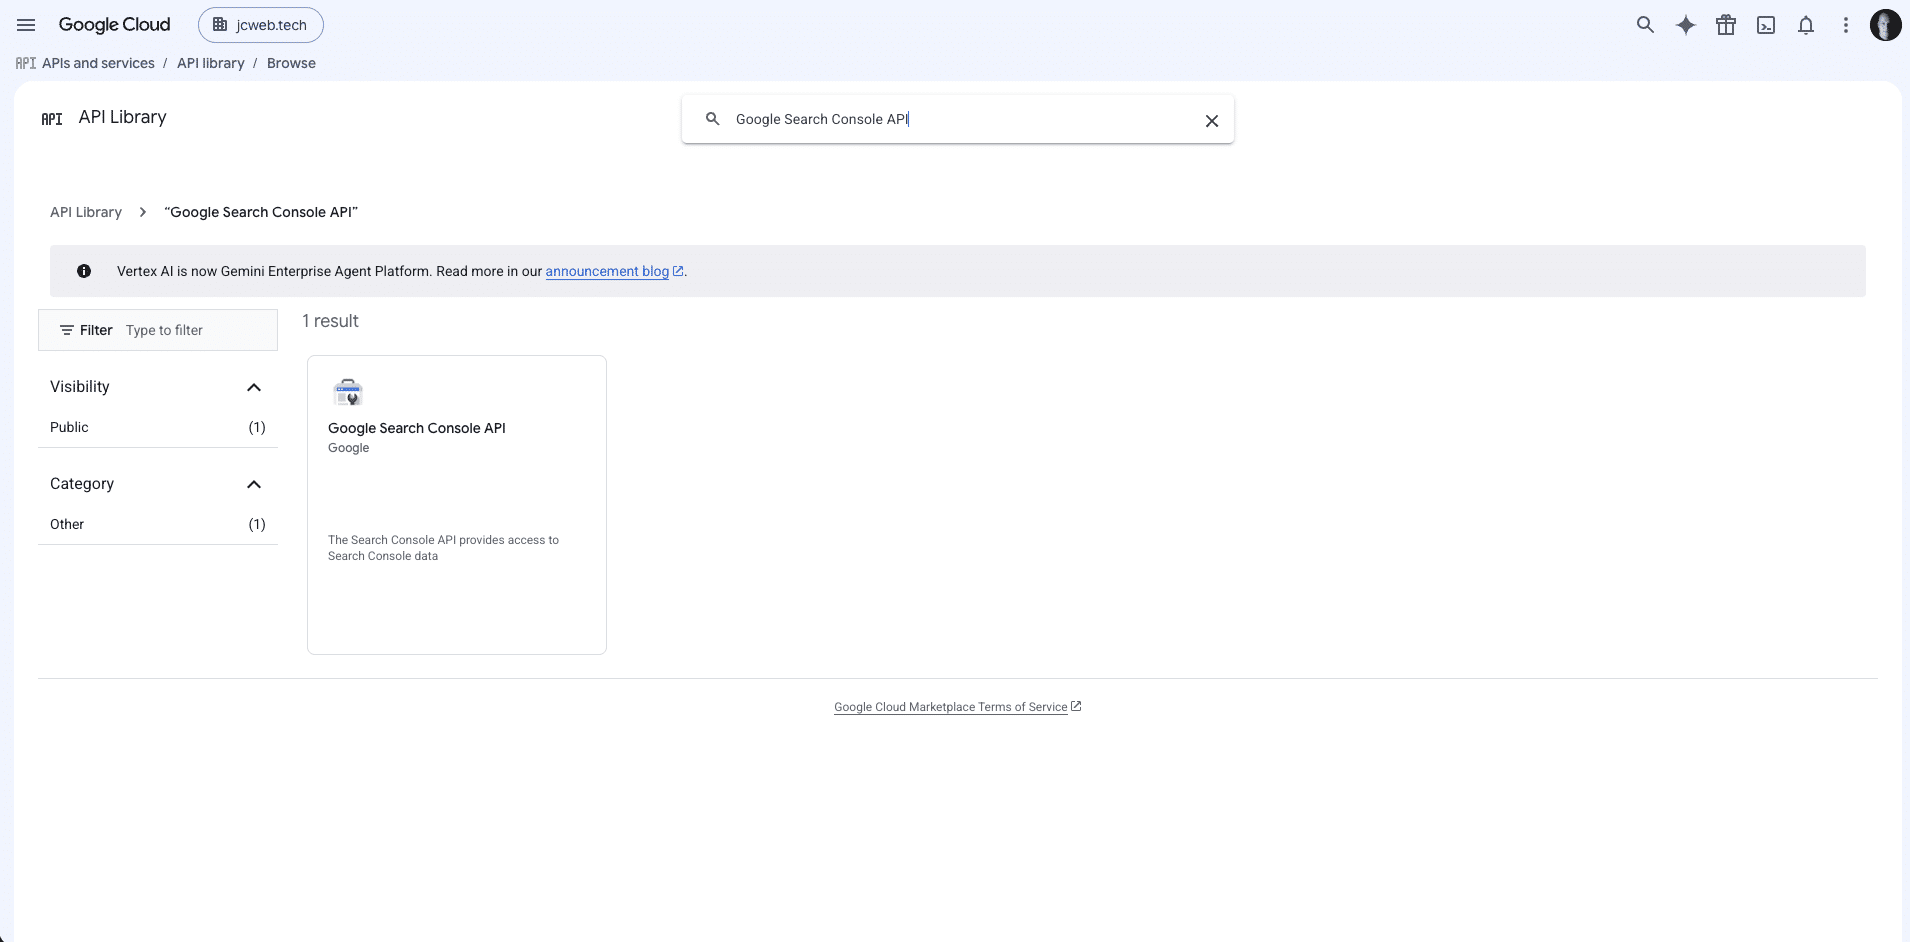Click the Google Cloud logo
Image resolution: width=1910 pixels, height=942 pixels.
114,25
